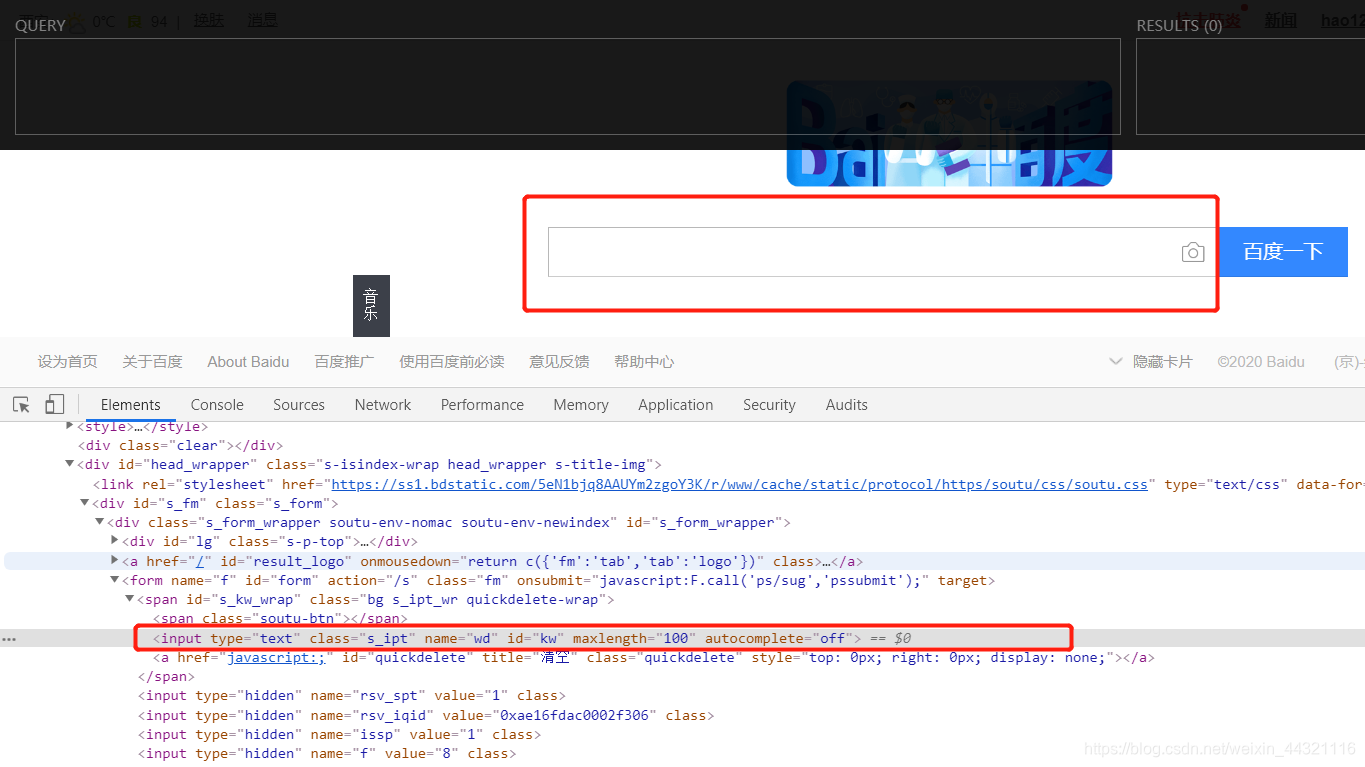Viewport: 1365px width, 767px height.
Task: Click the ©2020 Baidu text
Action: pos(1261,362)
